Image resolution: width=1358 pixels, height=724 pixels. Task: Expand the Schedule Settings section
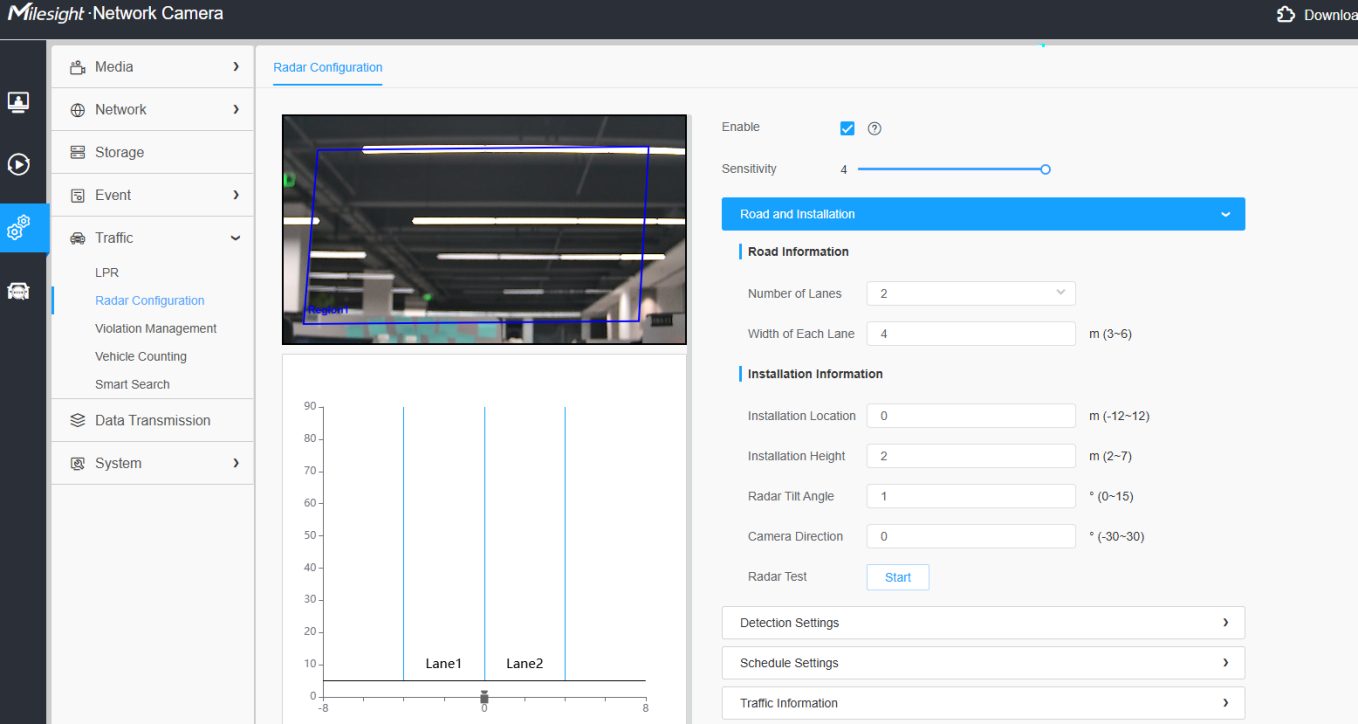[x=983, y=663]
